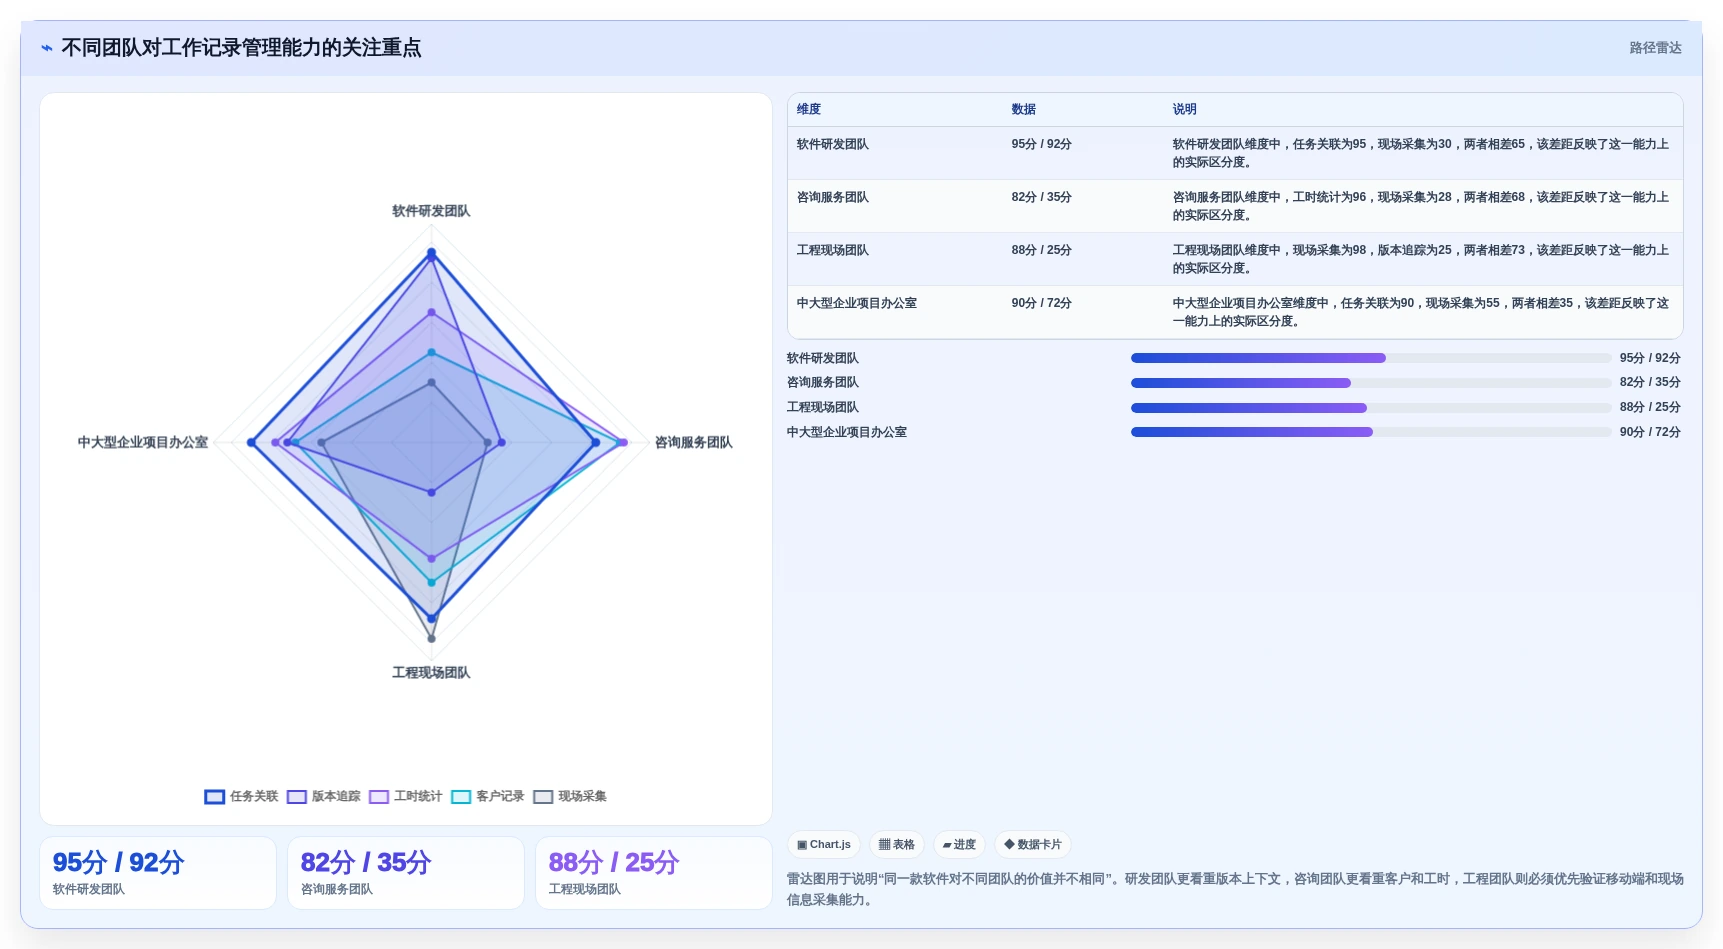Image resolution: width=1723 pixels, height=949 pixels.
Task: Click the 88分 / 25分 table cell
Action: pyautogui.click(x=1041, y=250)
